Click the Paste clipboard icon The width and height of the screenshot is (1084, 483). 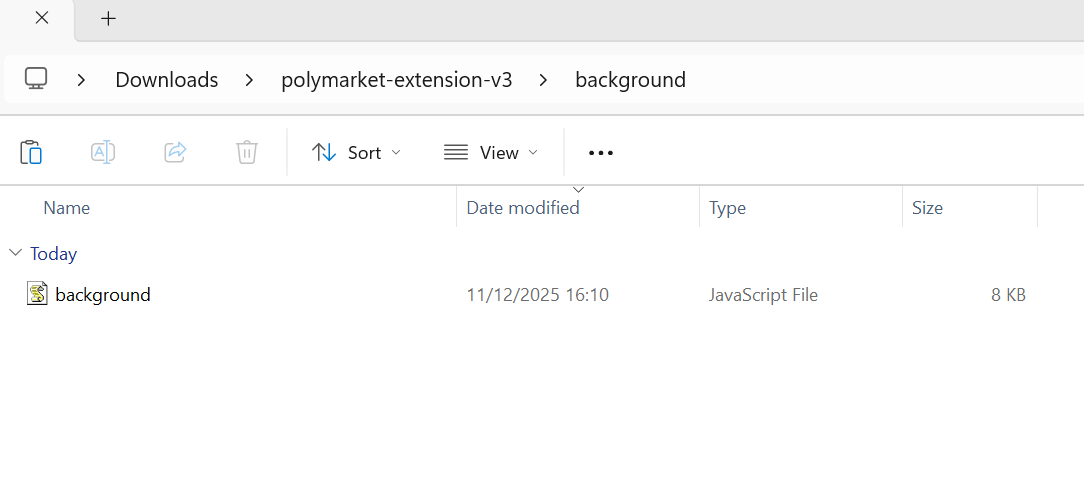(x=31, y=152)
